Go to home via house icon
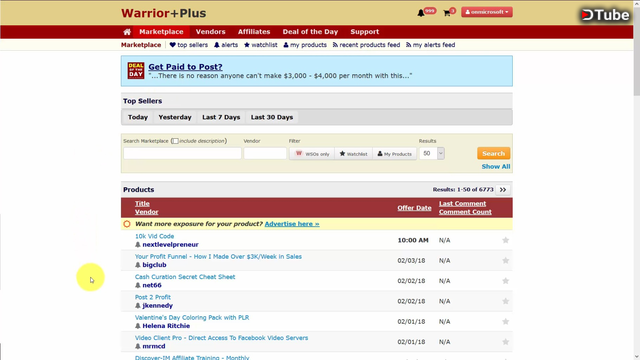The height and width of the screenshot is (360, 640). [127, 32]
